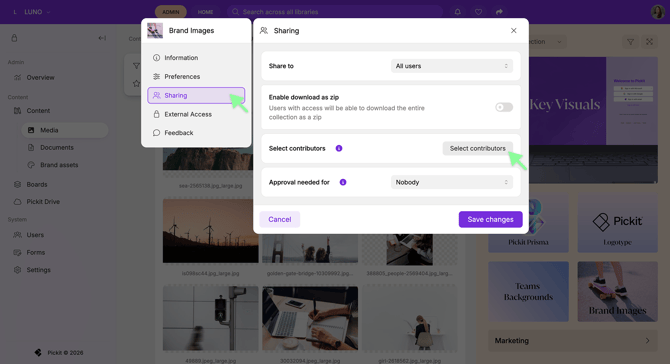Open the collection dropdown at top right
Viewport: 670px width, 364px height.
click(x=547, y=42)
